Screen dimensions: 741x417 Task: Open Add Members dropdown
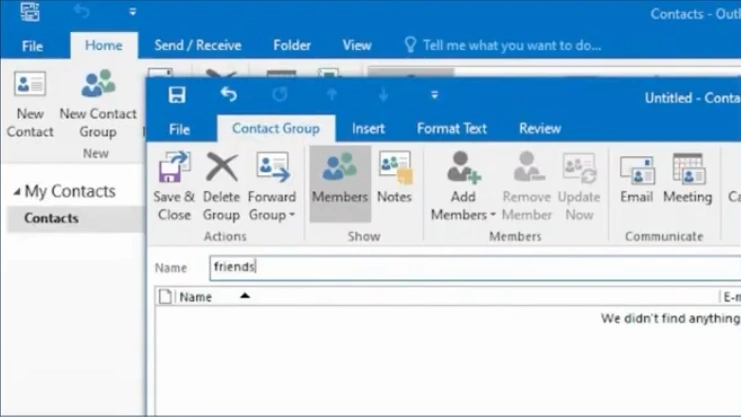(463, 186)
